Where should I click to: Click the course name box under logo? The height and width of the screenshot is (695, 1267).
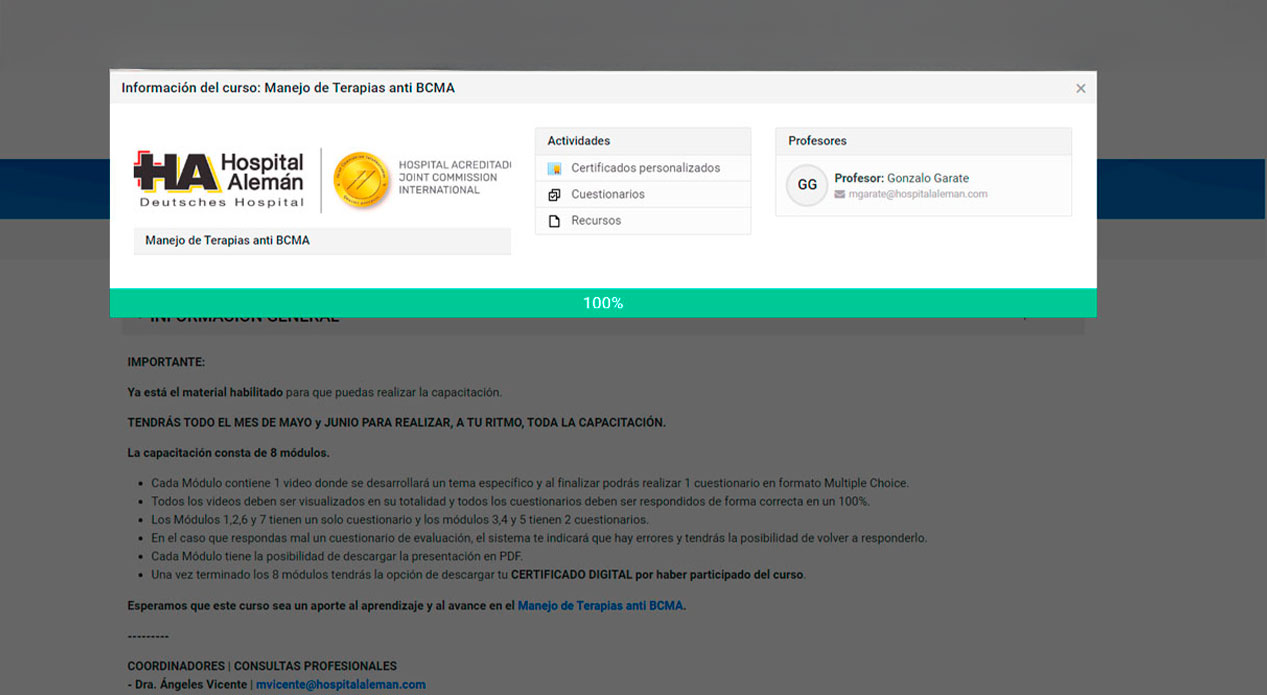pos(321,241)
